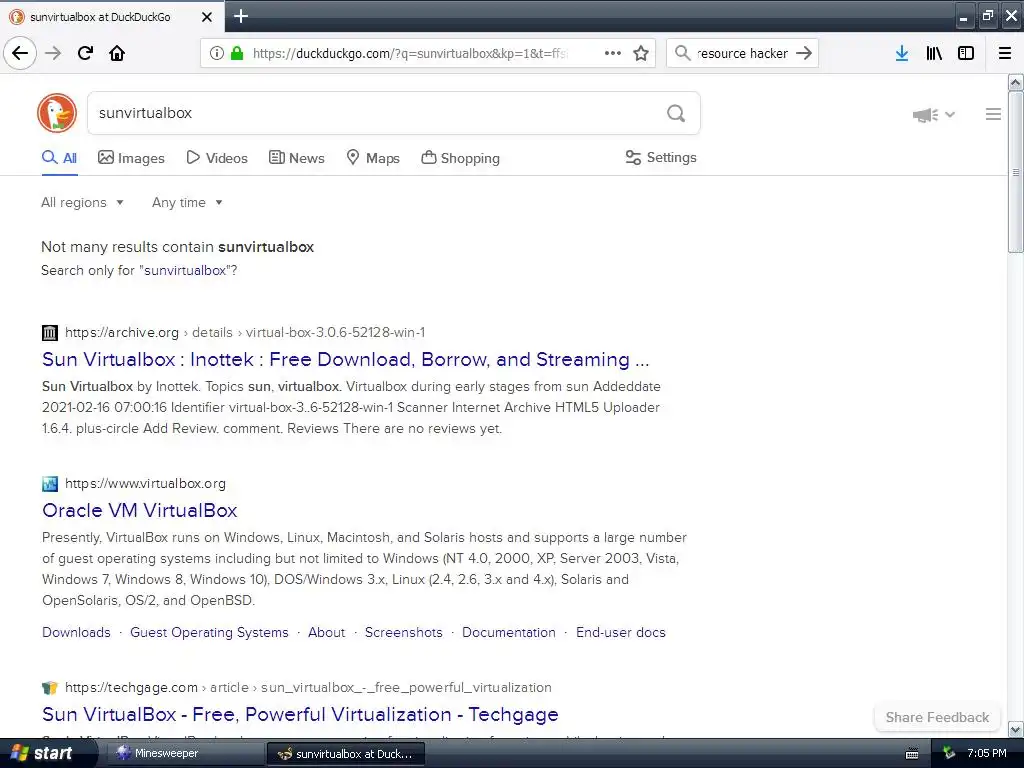Open the Library bookshelf icon
The height and width of the screenshot is (768, 1024).
pyautogui.click(x=934, y=53)
